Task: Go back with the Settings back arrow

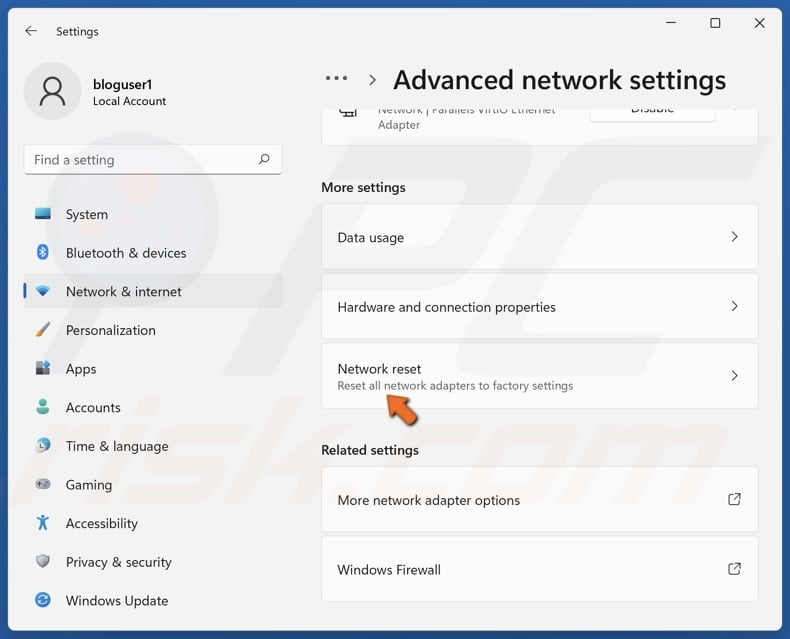Action: coord(31,31)
